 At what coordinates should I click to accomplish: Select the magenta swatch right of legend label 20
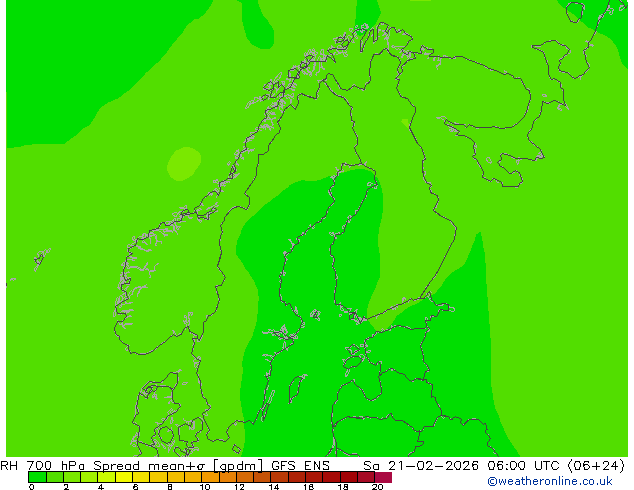click(383, 477)
